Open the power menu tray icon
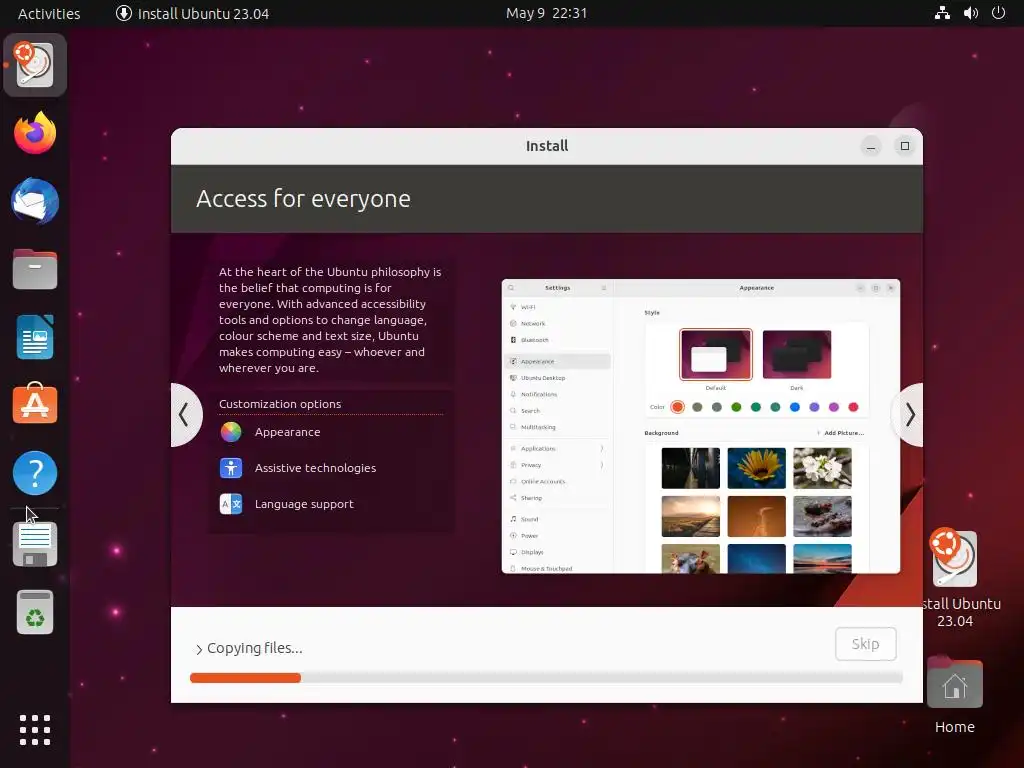Image resolution: width=1024 pixels, height=768 pixels. click(999, 13)
